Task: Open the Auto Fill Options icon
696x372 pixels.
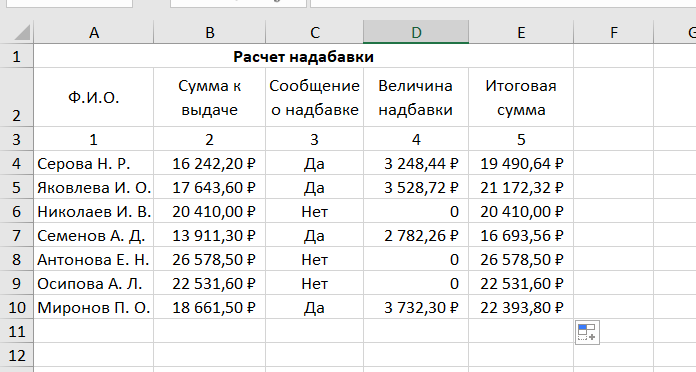Action: tap(587, 332)
